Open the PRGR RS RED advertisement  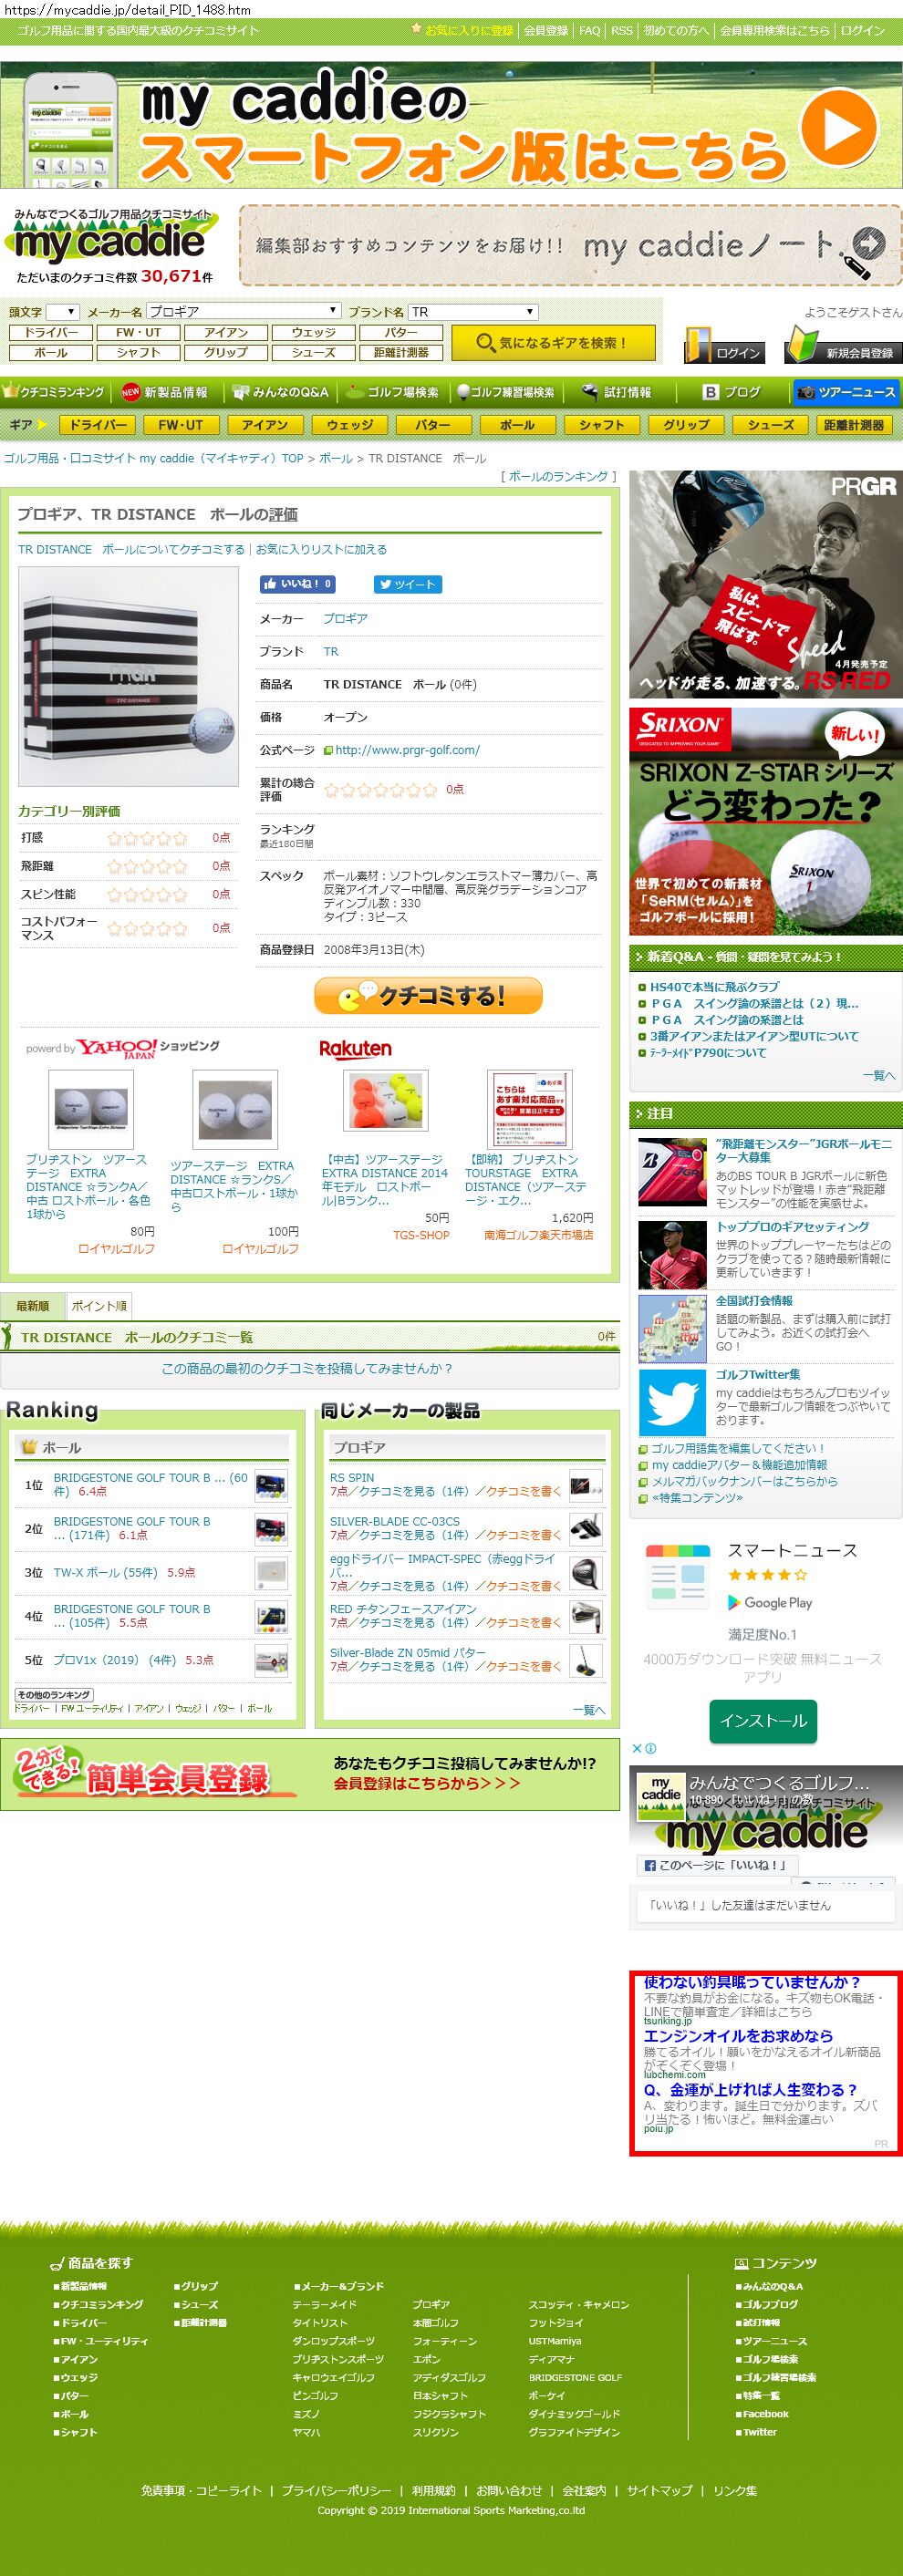click(x=766, y=584)
